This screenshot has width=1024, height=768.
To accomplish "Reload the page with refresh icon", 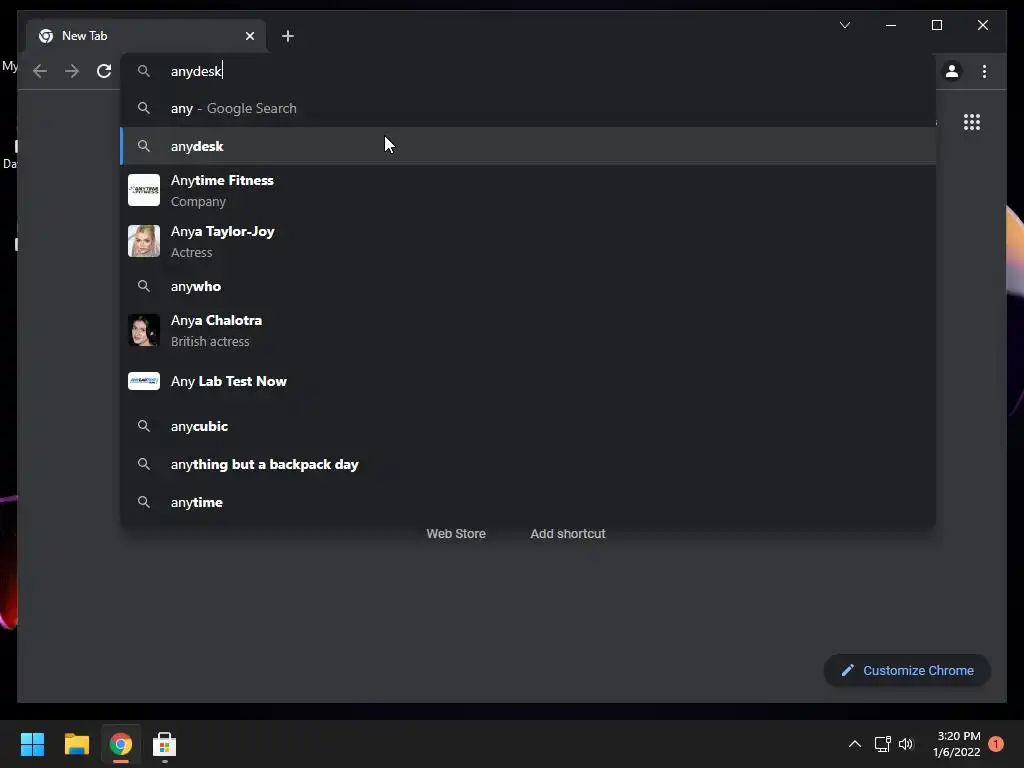I will (104, 71).
